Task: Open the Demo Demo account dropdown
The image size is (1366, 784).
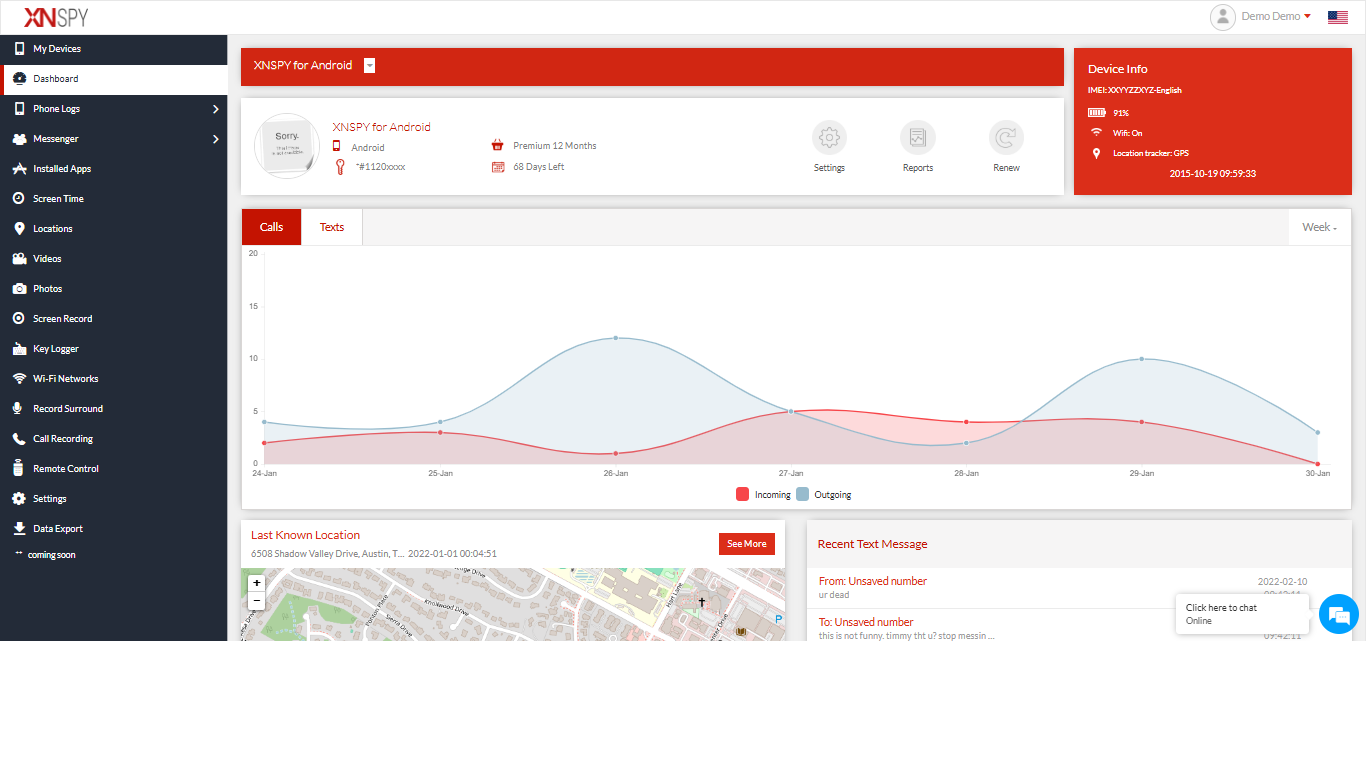Action: [x=1275, y=17]
